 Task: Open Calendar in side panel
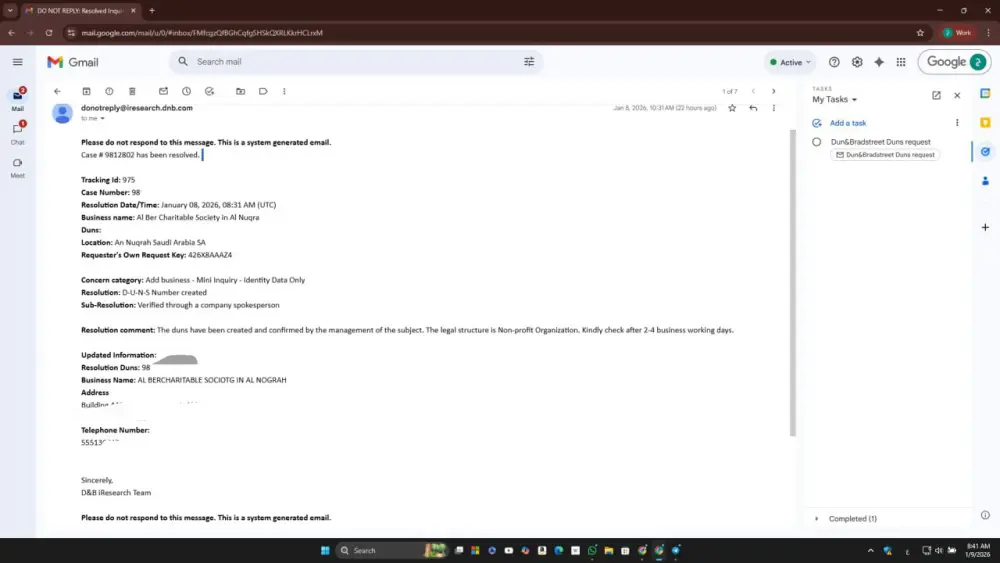(985, 93)
